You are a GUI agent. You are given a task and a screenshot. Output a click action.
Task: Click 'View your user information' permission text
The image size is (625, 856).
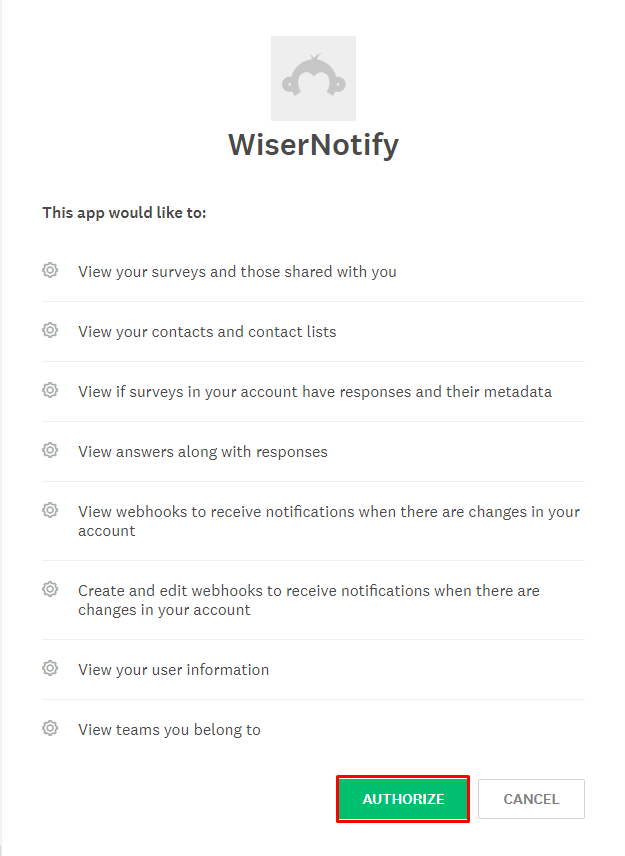pyautogui.click(x=173, y=670)
